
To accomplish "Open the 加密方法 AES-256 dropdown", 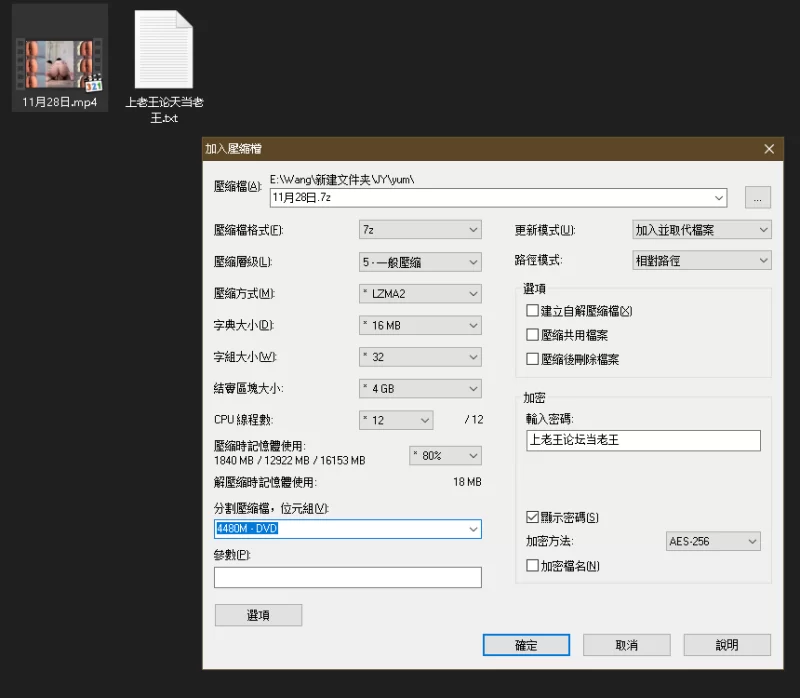I will [x=713, y=542].
